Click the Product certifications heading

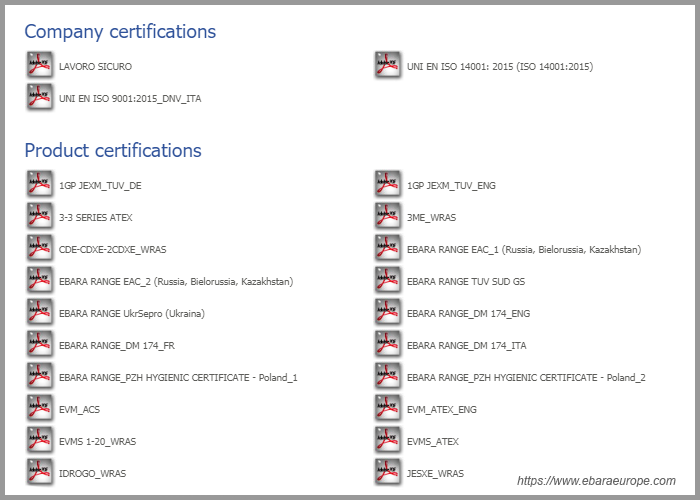click(x=113, y=151)
